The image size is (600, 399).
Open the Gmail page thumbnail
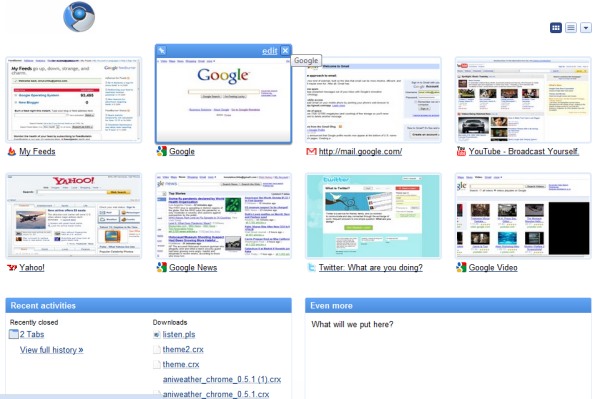click(373, 100)
